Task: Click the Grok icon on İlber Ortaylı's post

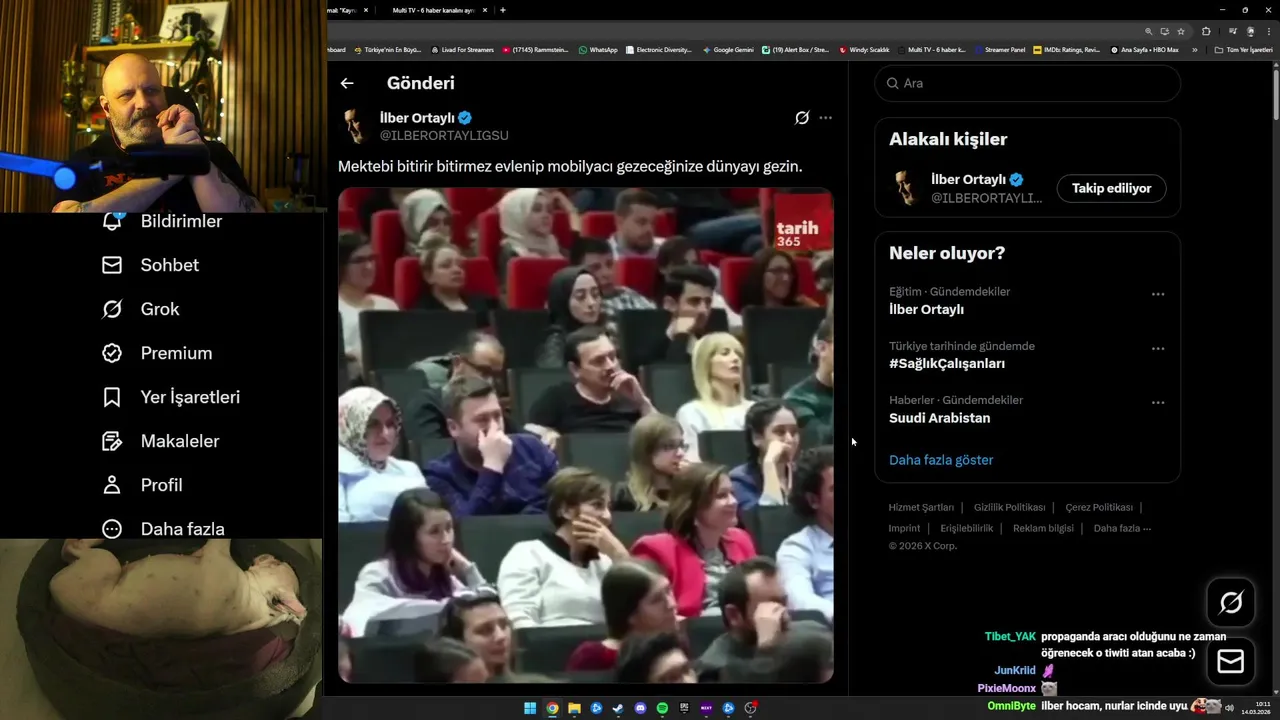Action: pyautogui.click(x=802, y=118)
